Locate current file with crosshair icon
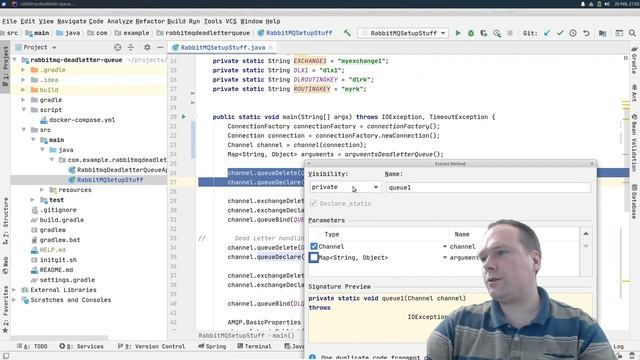 tap(118, 47)
